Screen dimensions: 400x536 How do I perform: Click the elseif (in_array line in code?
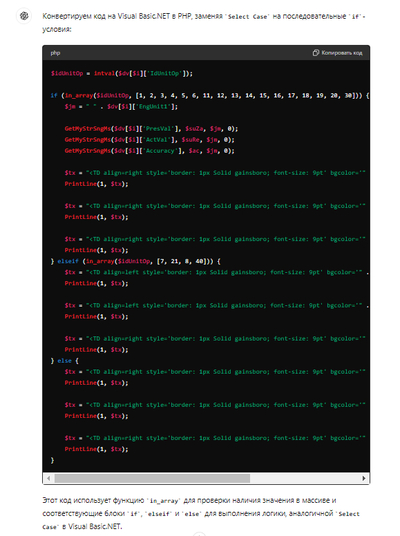click(136, 261)
